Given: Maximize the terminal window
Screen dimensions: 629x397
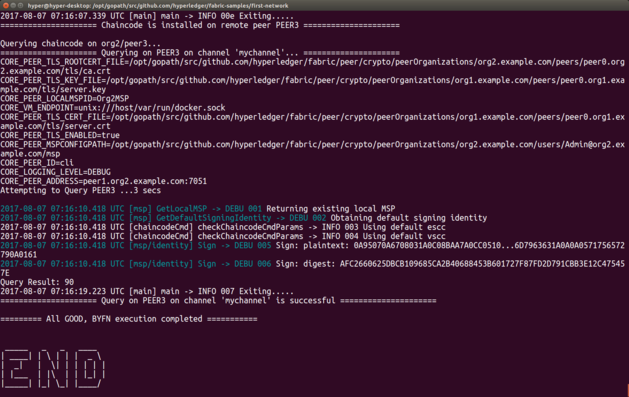Looking at the screenshot, I should pyautogui.click(x=20, y=5).
